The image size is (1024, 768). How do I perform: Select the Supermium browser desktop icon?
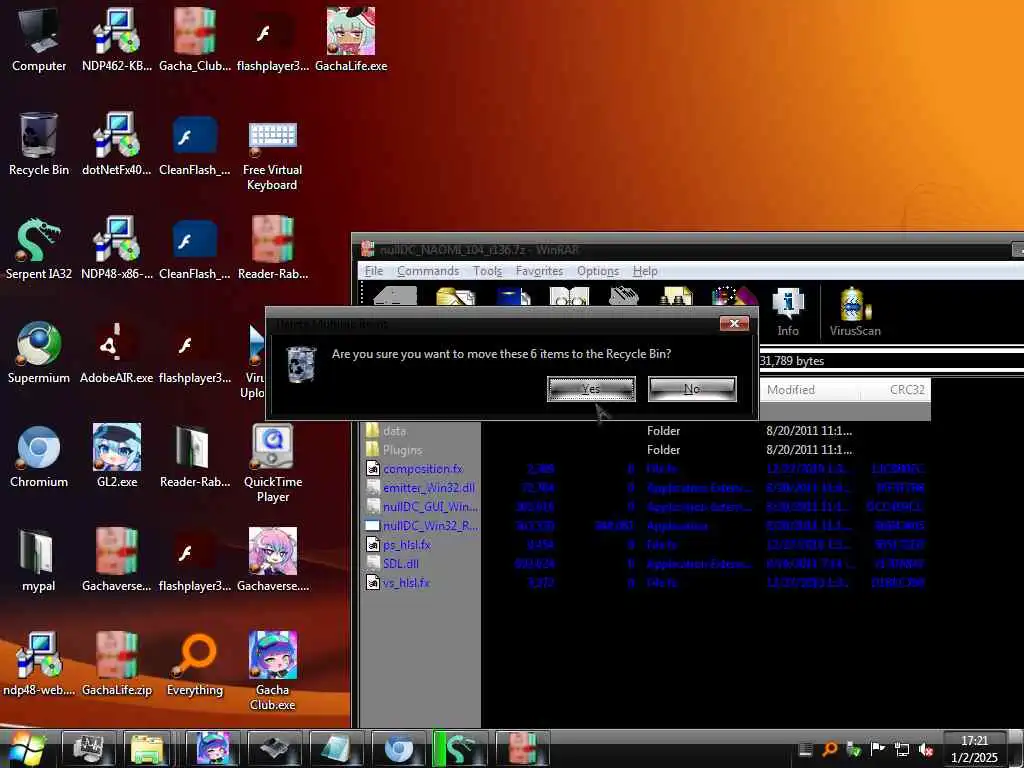tap(39, 352)
